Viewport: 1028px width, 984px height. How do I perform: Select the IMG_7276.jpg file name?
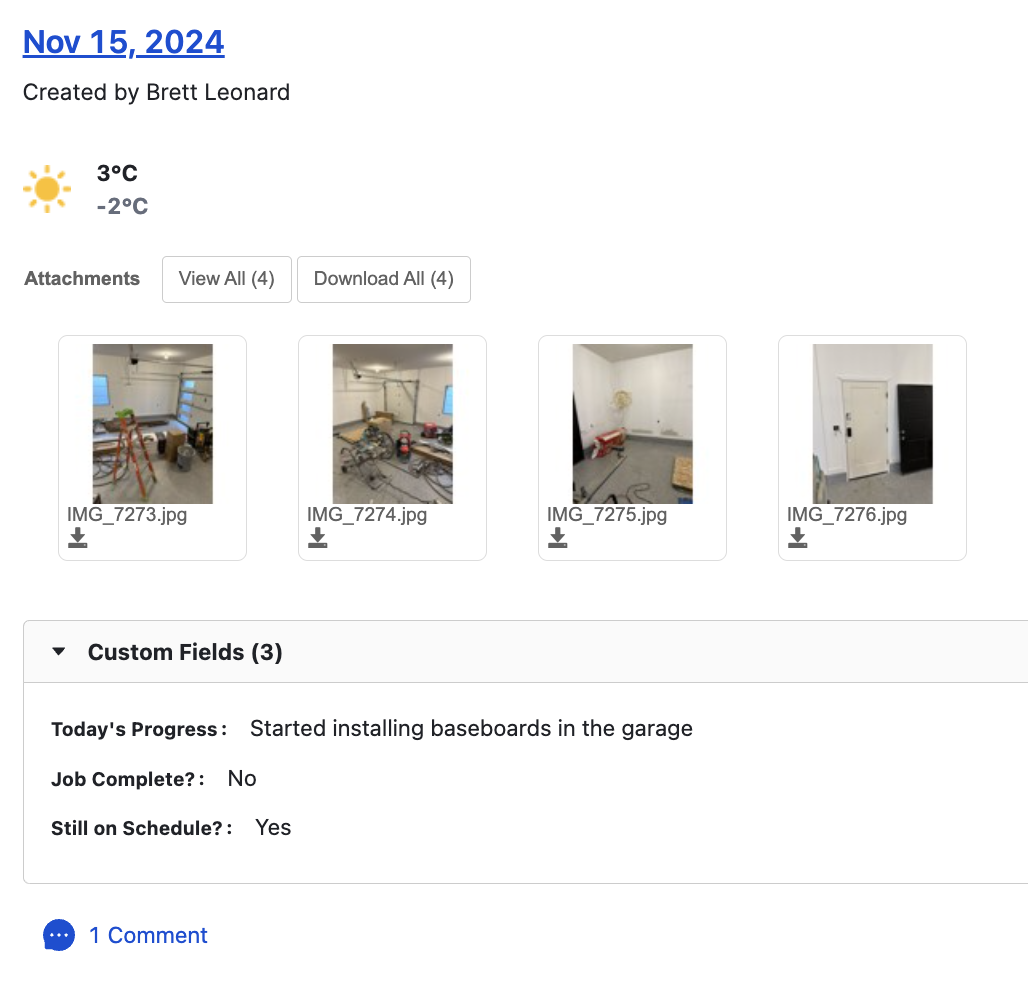tap(847, 515)
